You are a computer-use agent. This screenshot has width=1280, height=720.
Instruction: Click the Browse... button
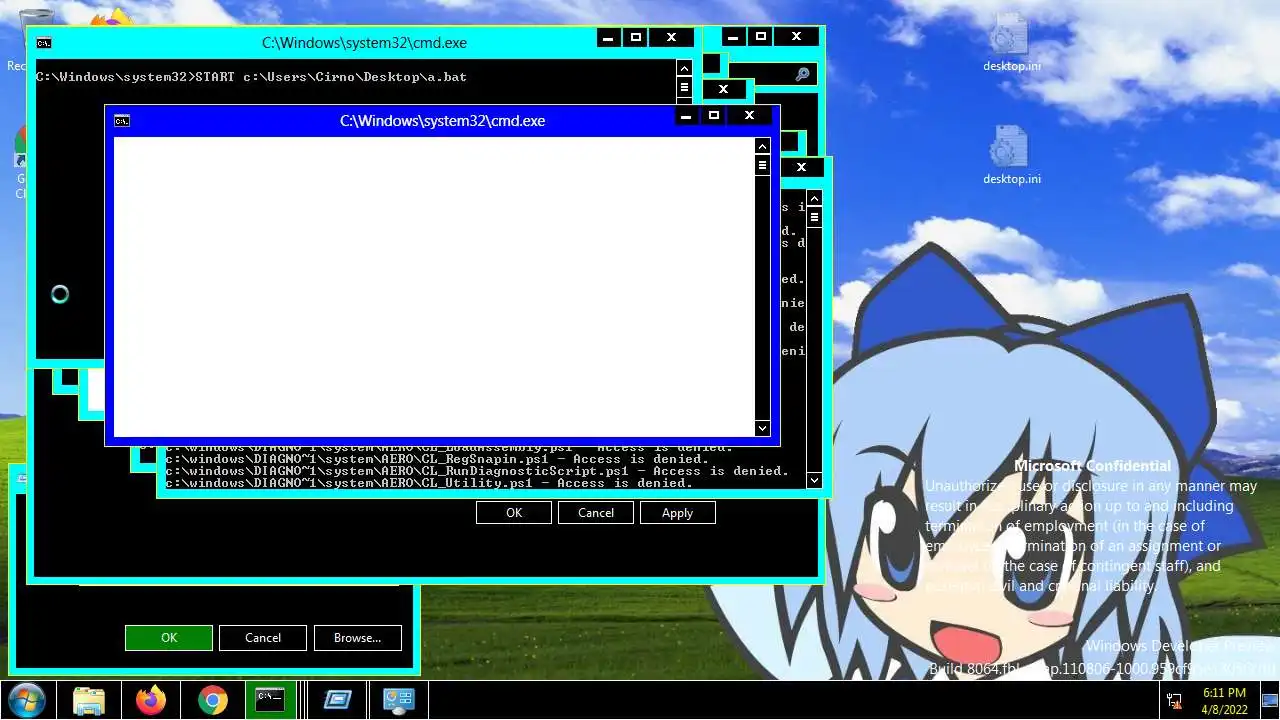tap(358, 637)
